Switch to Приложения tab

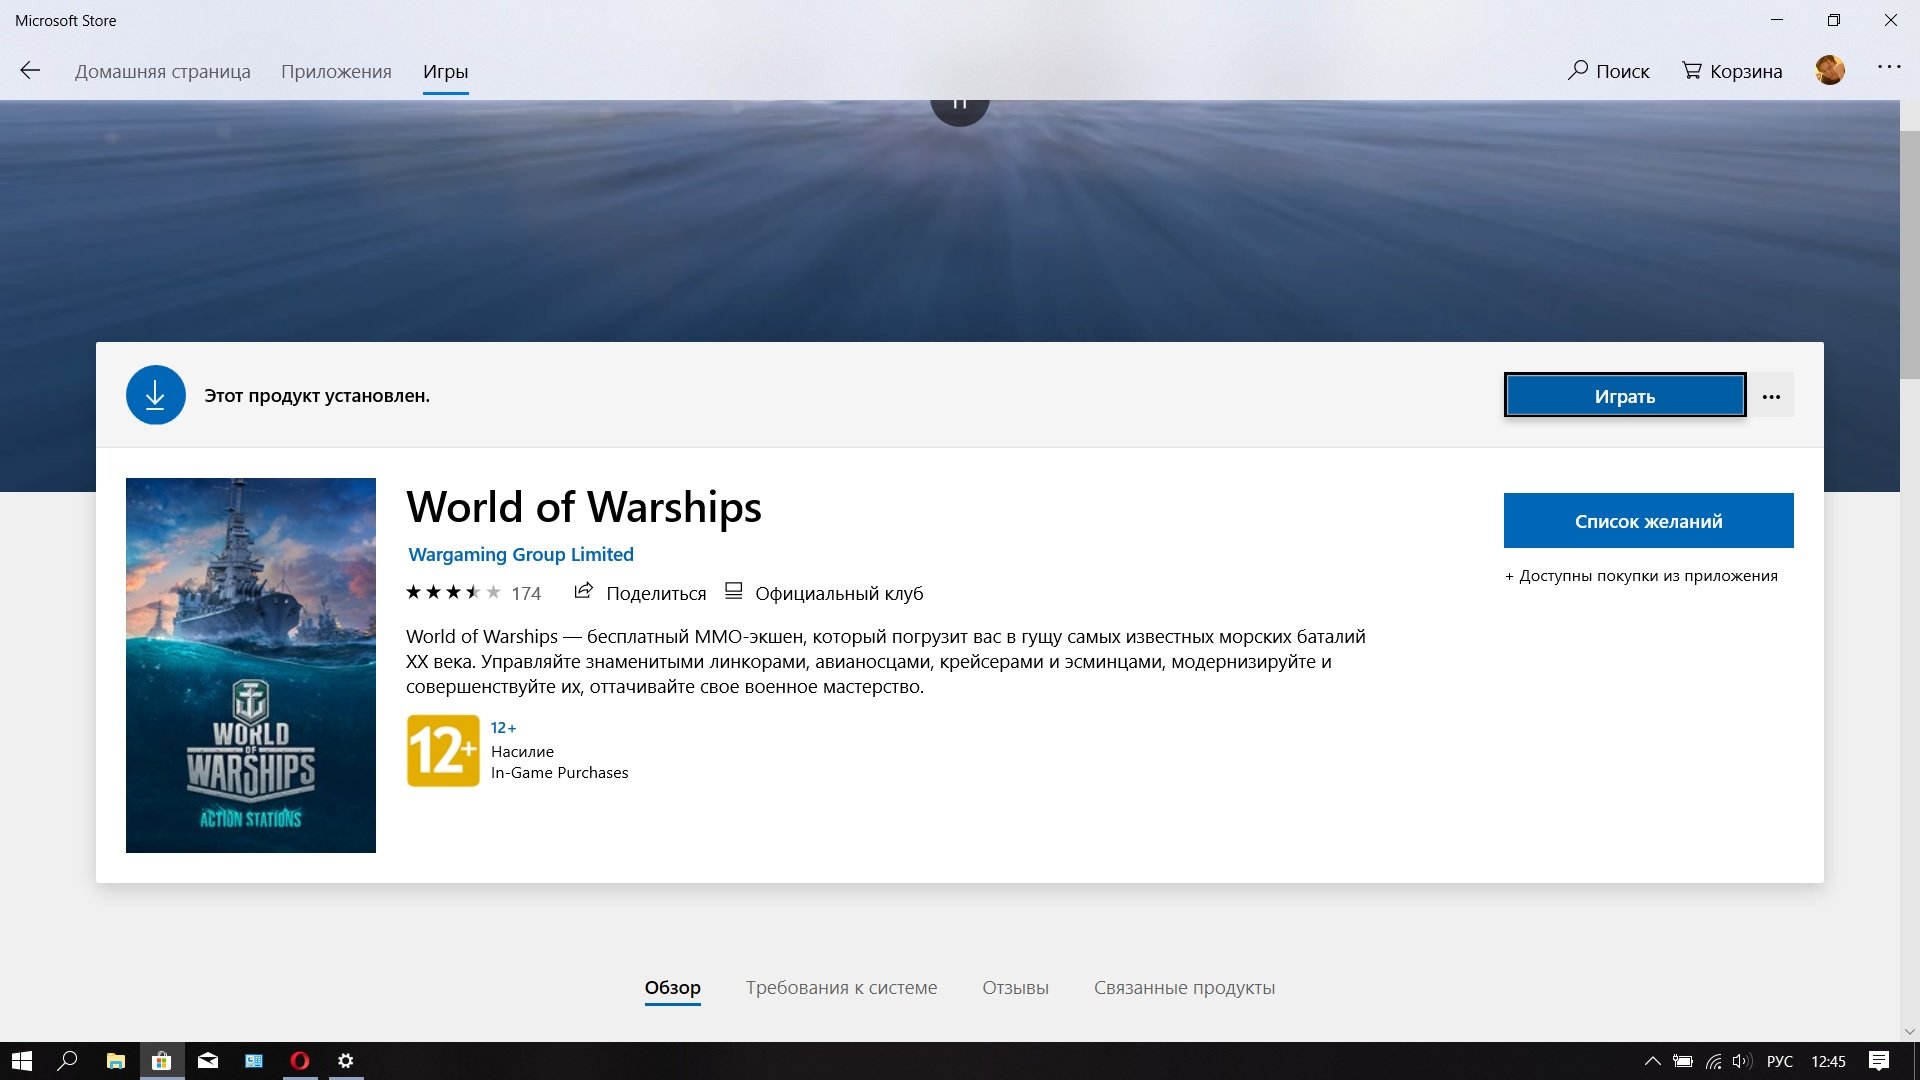[336, 71]
